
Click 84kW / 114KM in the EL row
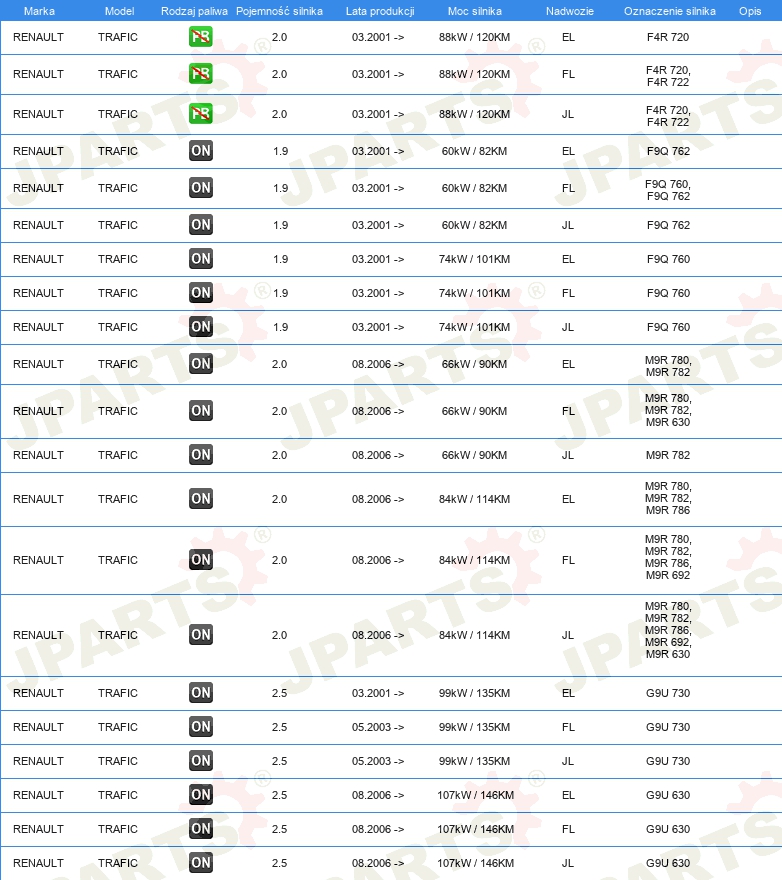coord(474,499)
